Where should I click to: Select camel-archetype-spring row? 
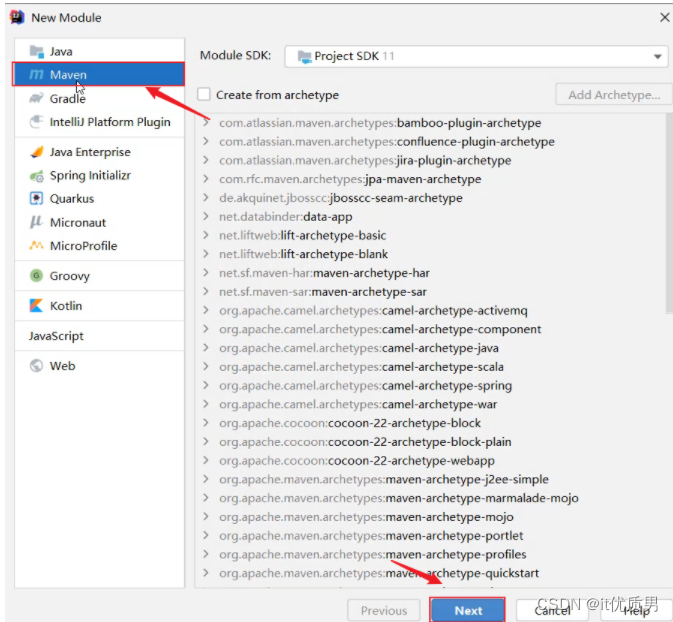(x=431, y=385)
